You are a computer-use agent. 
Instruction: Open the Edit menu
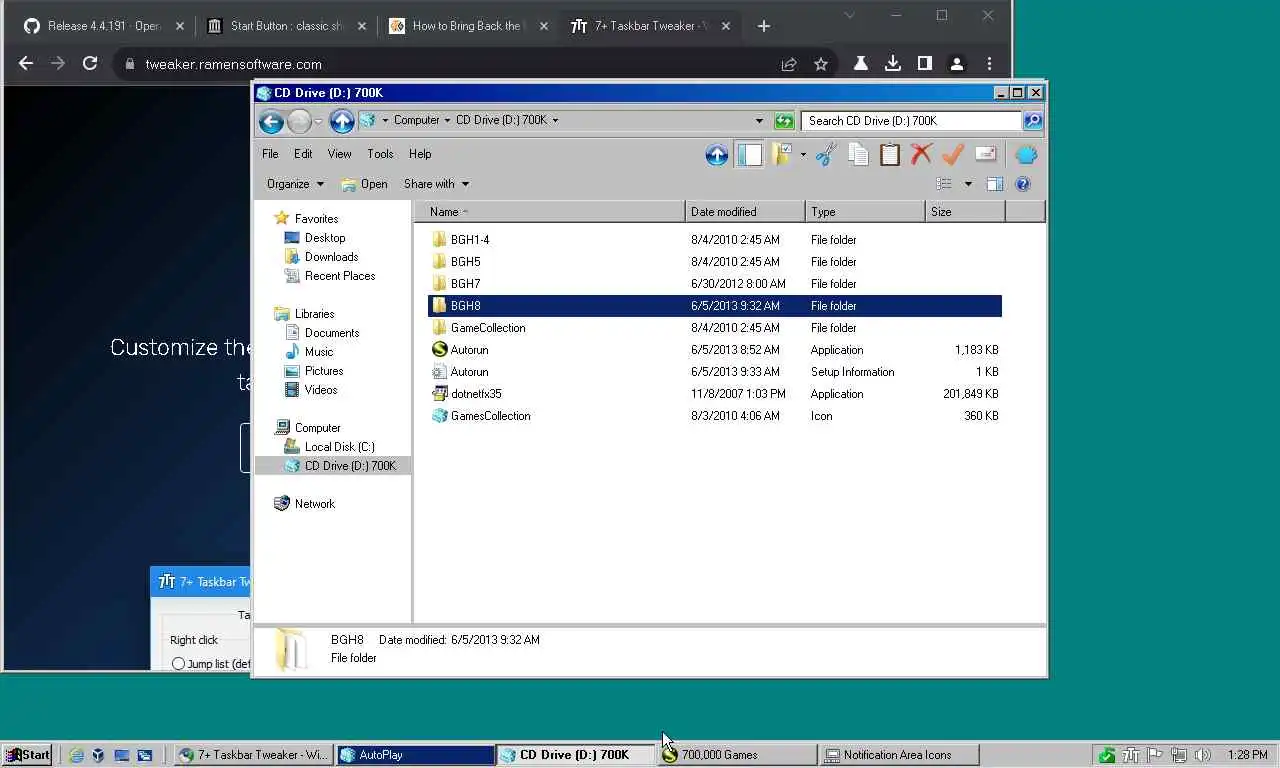click(303, 154)
